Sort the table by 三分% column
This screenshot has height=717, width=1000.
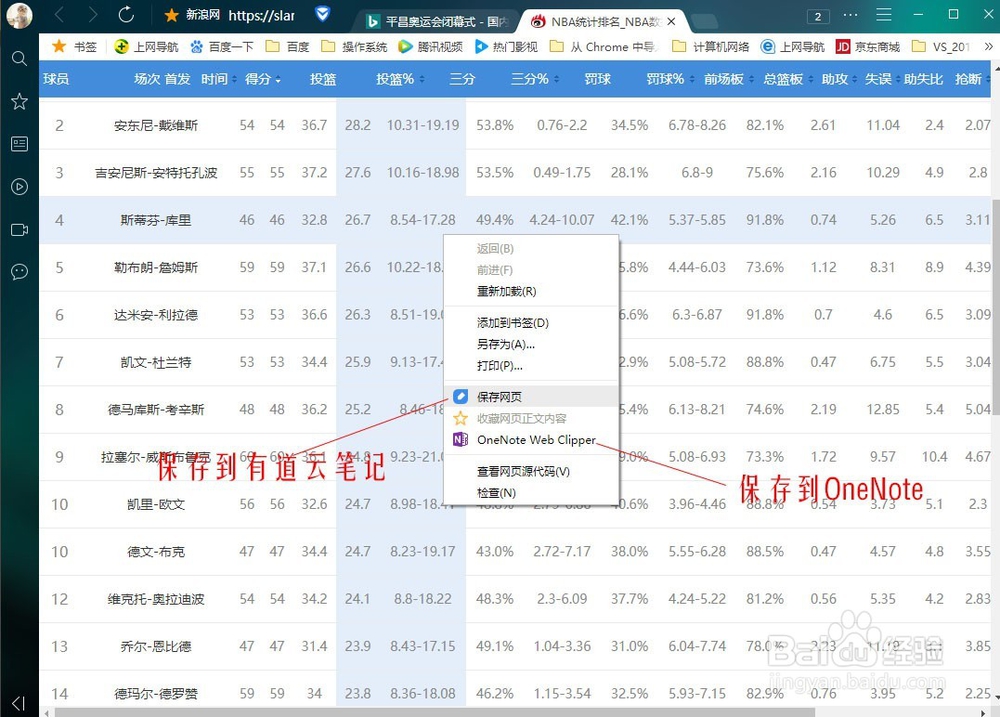(535, 79)
